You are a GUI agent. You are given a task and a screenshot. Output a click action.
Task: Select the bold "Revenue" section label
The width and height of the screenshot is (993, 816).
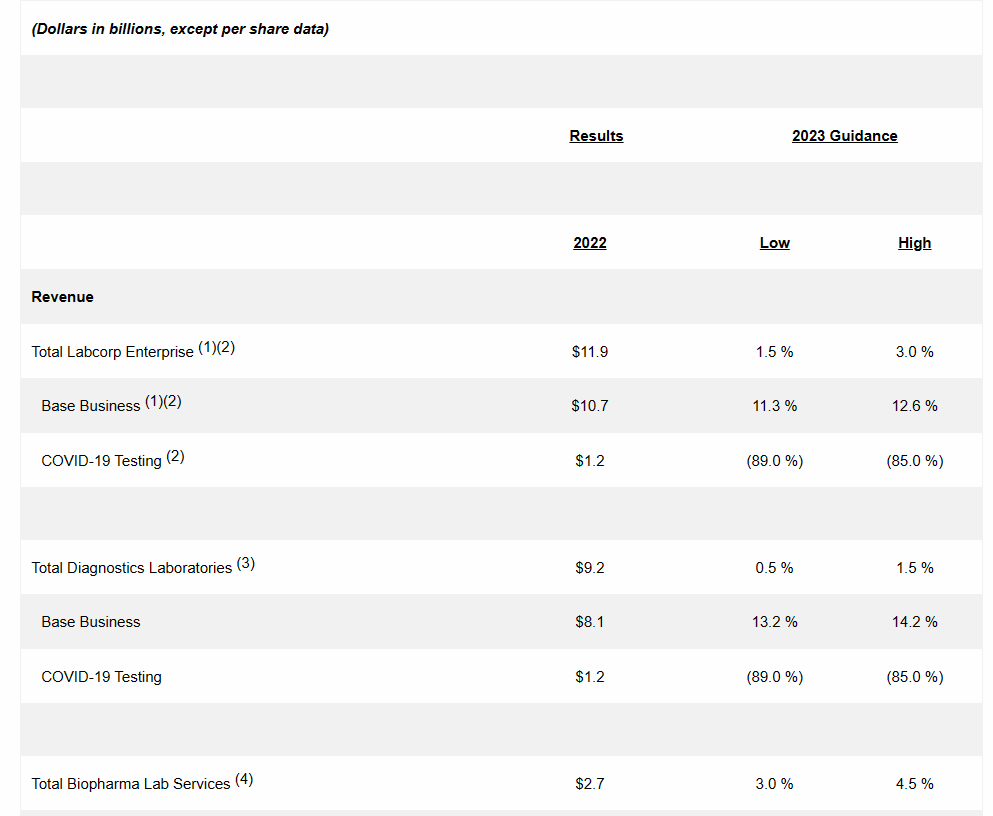[x=63, y=297]
